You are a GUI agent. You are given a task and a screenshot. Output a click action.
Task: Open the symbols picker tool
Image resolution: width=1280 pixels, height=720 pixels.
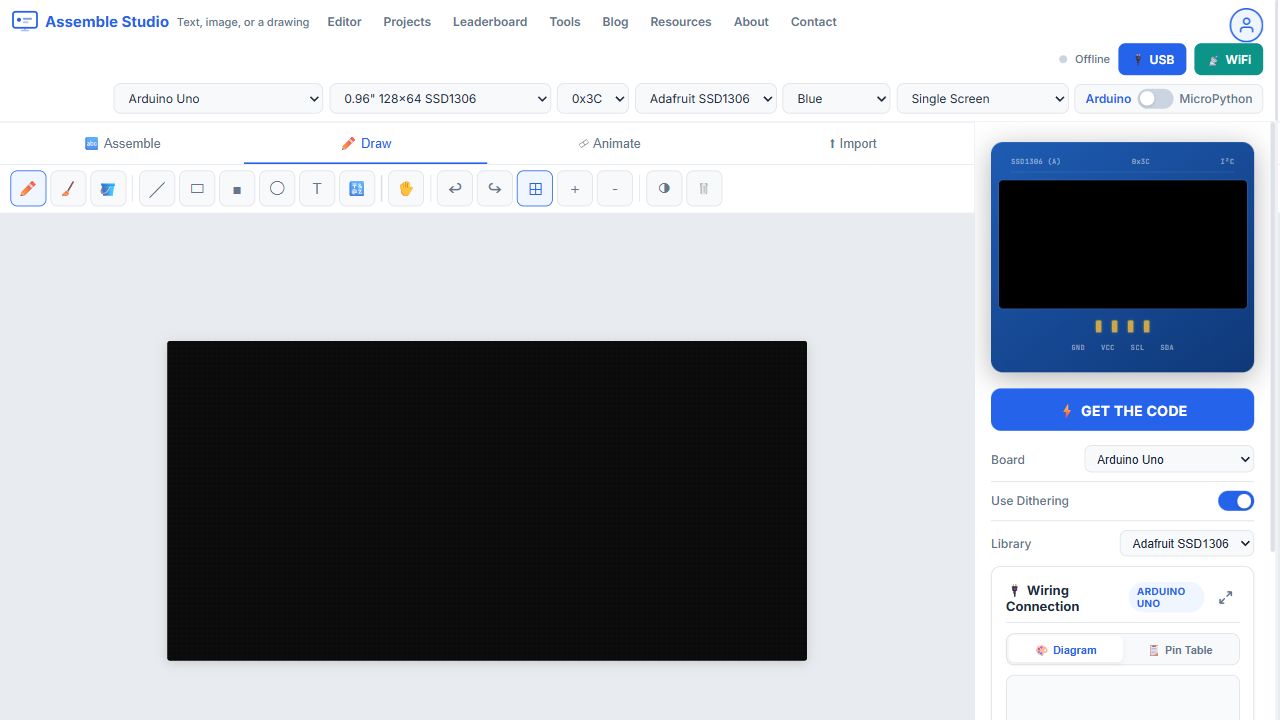click(x=357, y=188)
